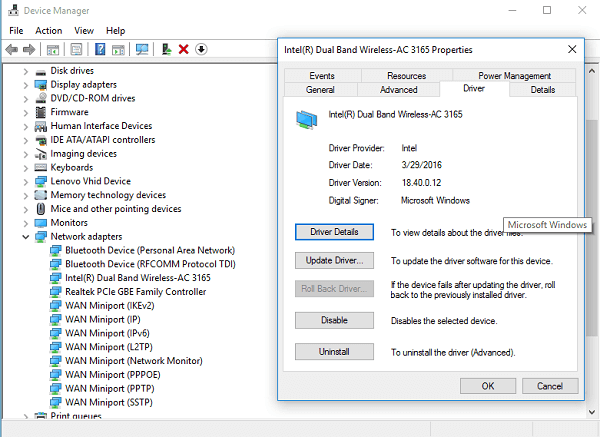Select Mice and other pointing devices icon
This screenshot has height=437, width=600.
[41, 209]
